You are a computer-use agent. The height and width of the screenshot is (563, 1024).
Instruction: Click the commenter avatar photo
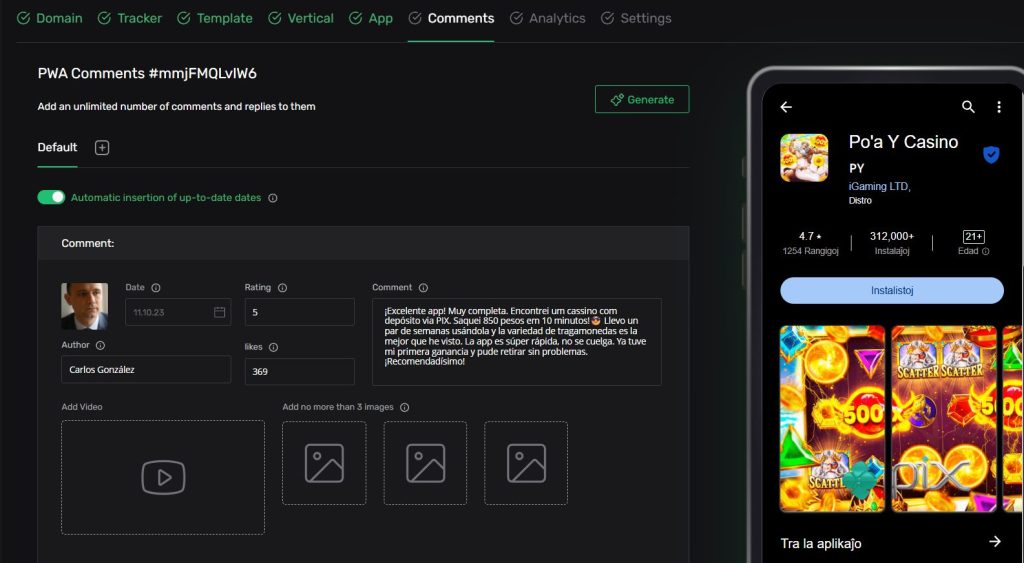(85, 306)
